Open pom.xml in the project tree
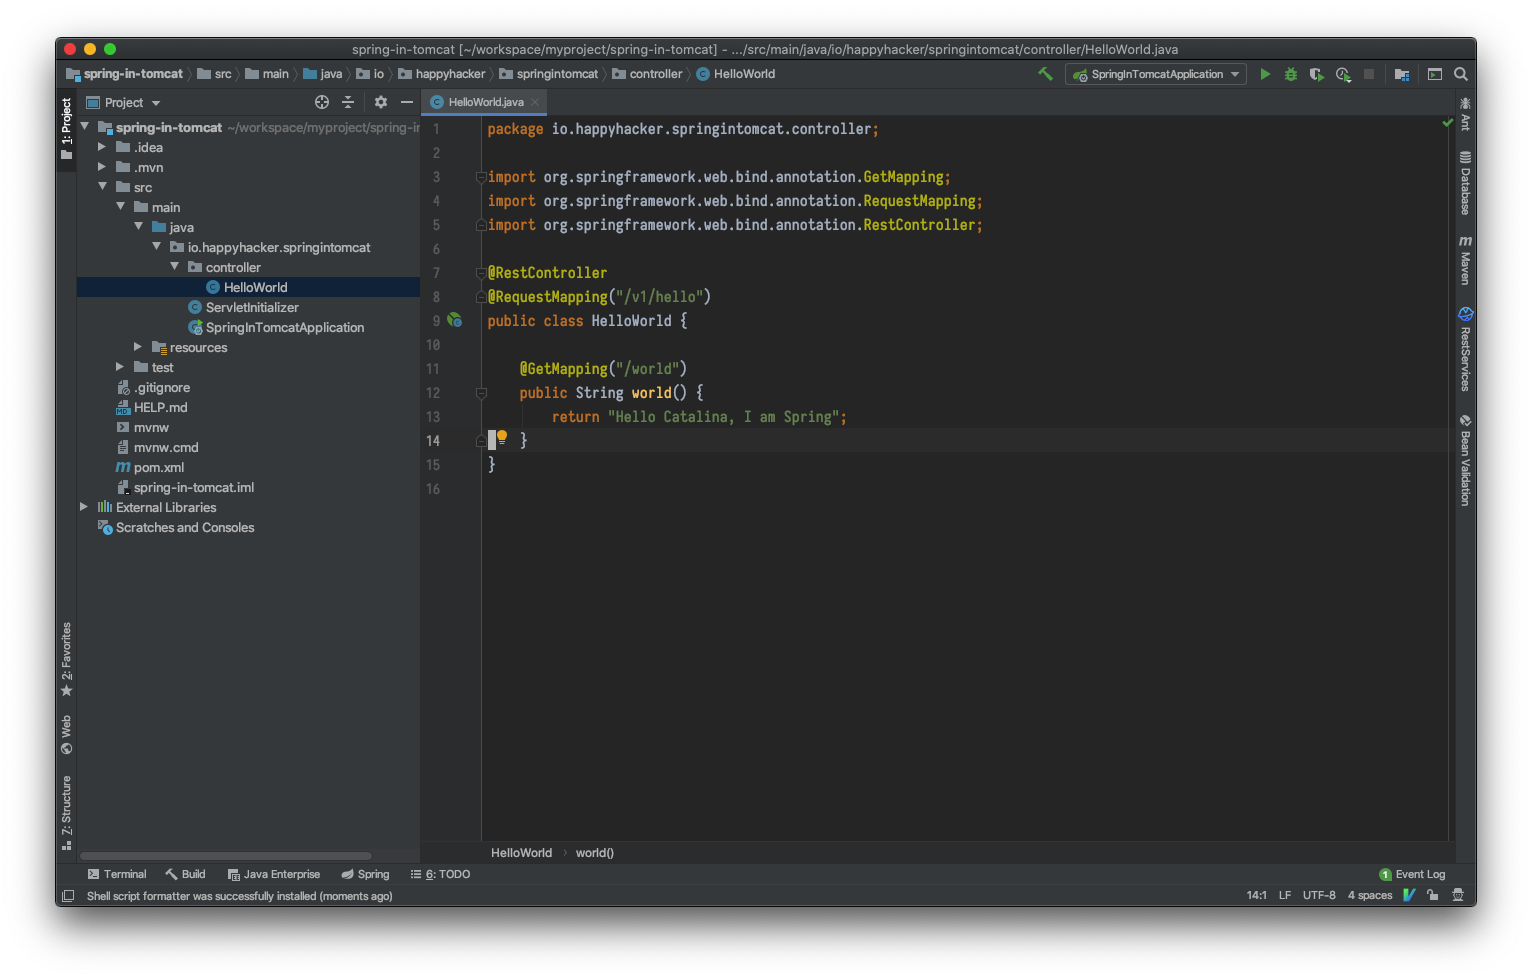The image size is (1532, 980). [158, 467]
